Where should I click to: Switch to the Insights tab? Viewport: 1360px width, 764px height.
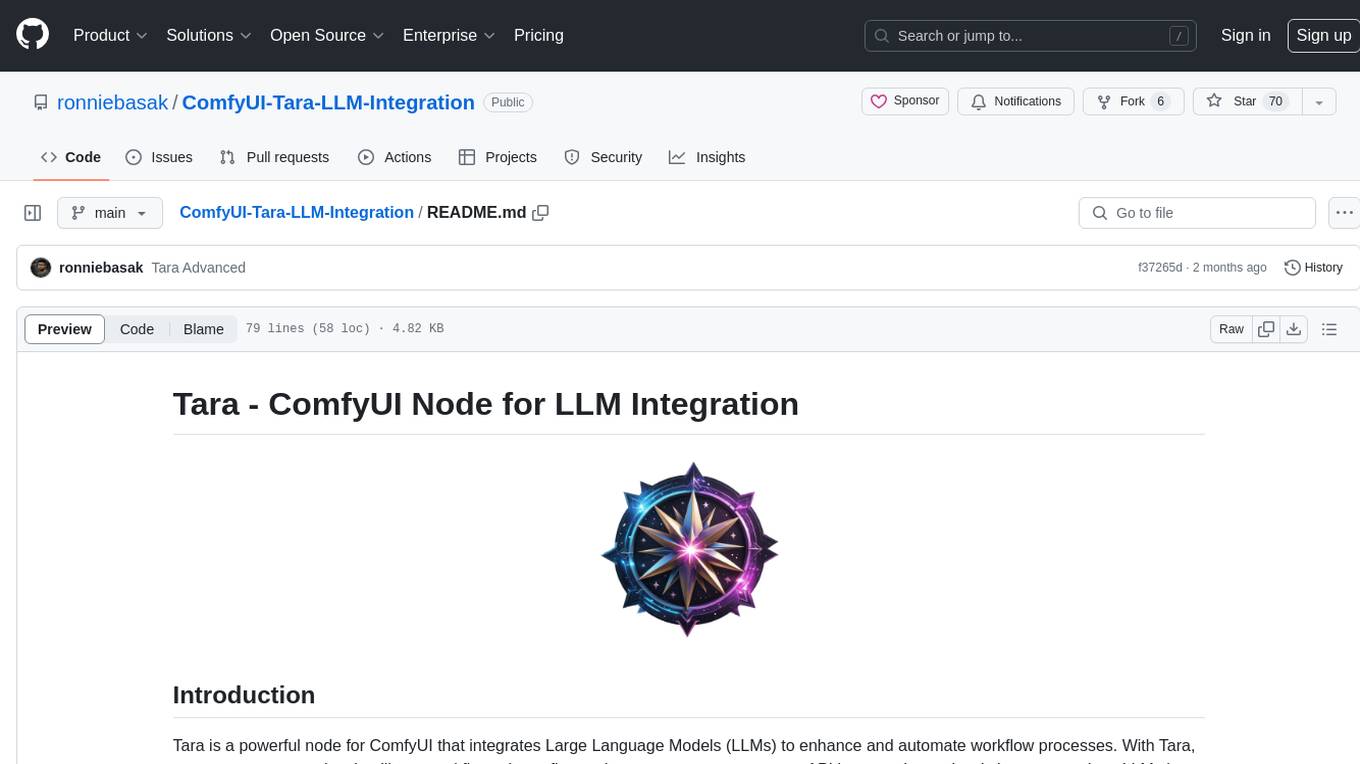tap(707, 157)
